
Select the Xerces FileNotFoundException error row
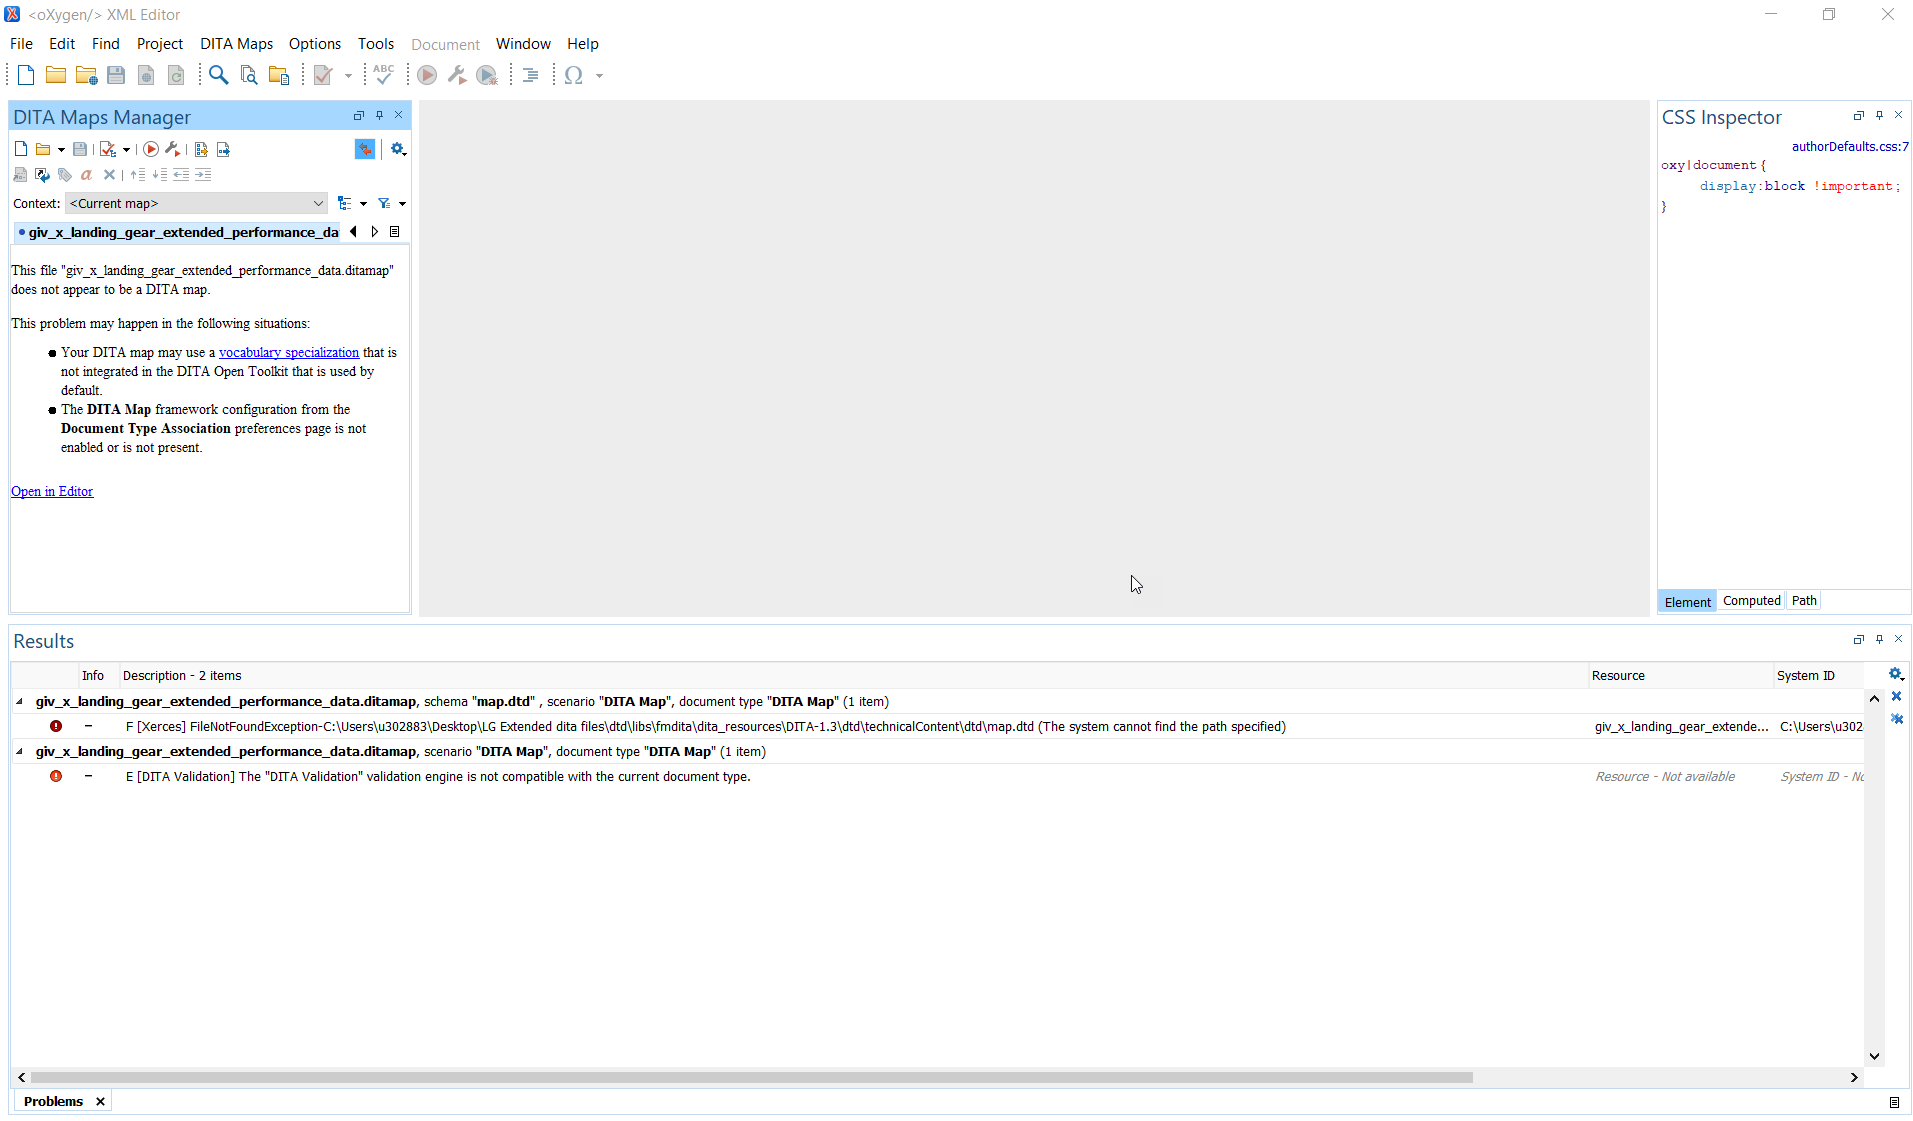(x=937, y=727)
